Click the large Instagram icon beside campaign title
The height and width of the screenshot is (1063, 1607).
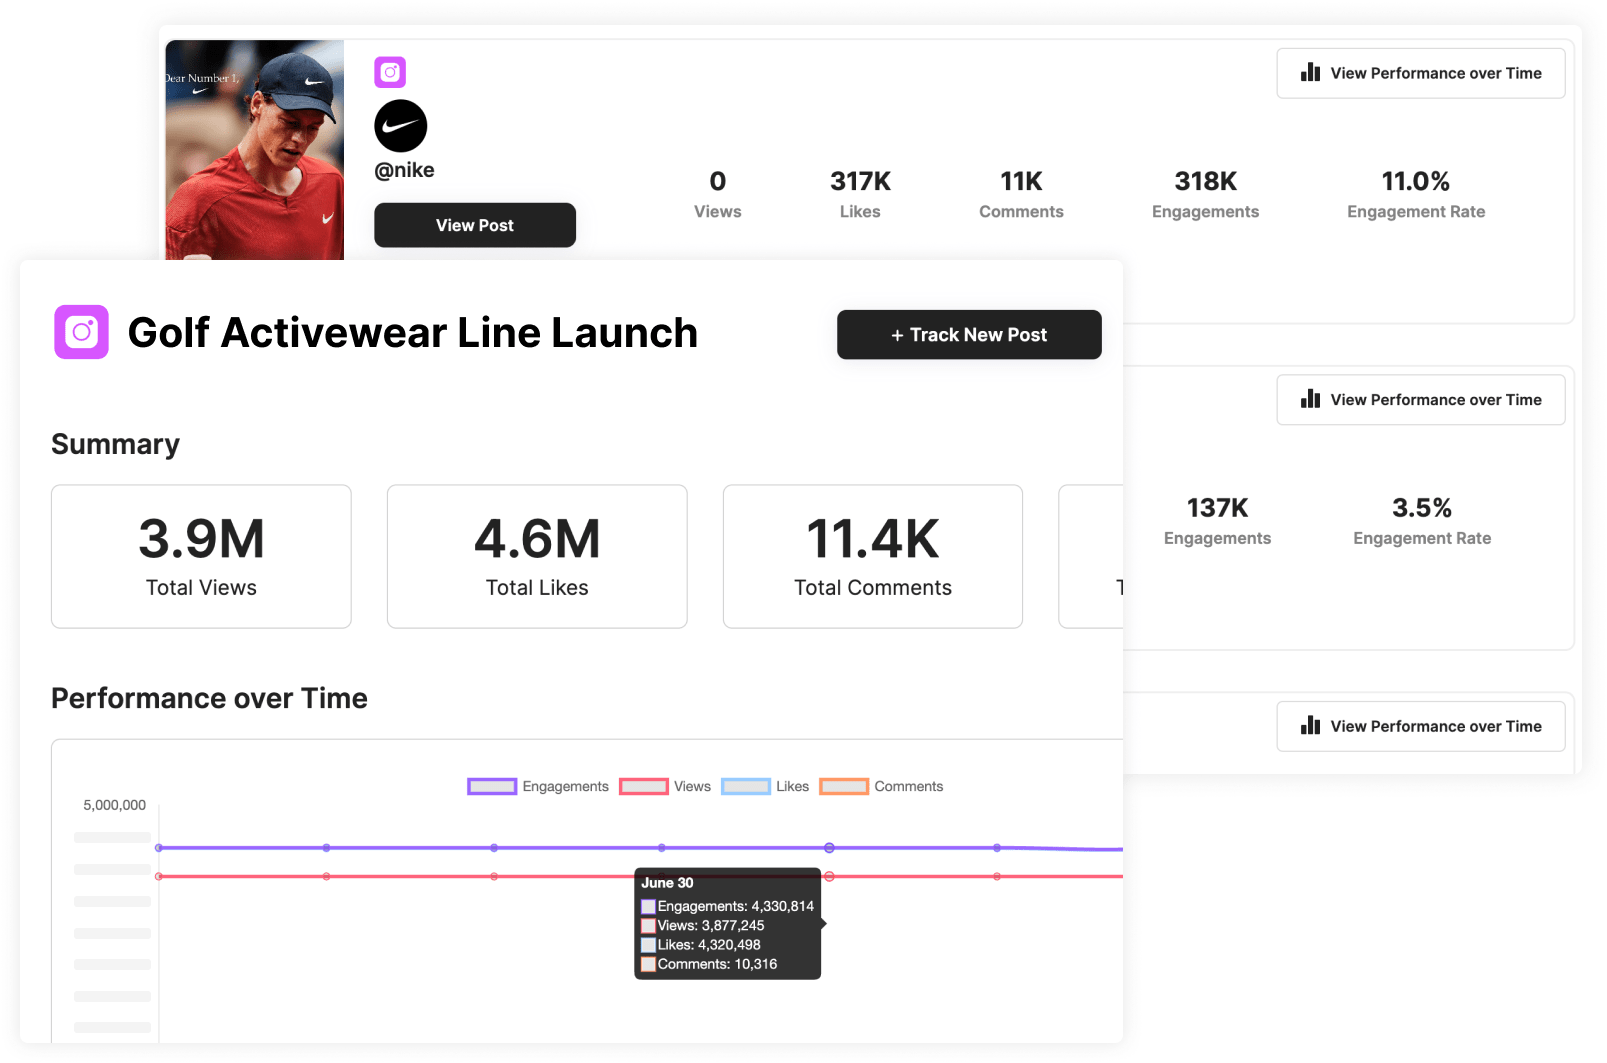81,332
